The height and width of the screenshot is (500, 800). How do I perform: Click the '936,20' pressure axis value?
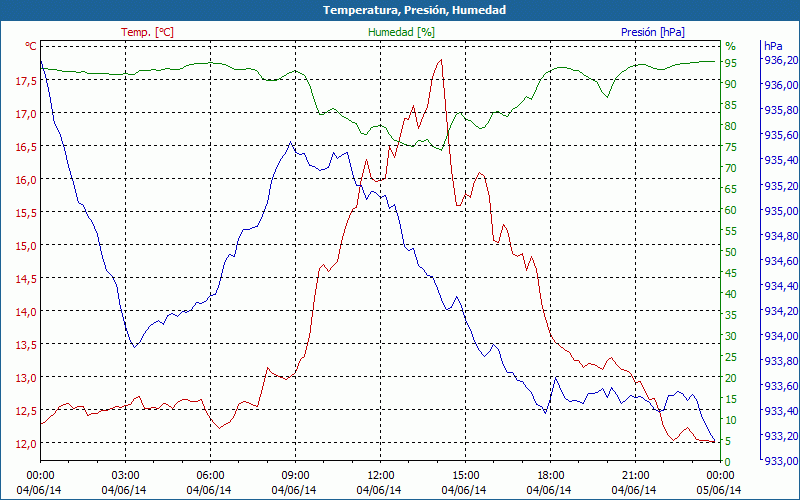780,60
